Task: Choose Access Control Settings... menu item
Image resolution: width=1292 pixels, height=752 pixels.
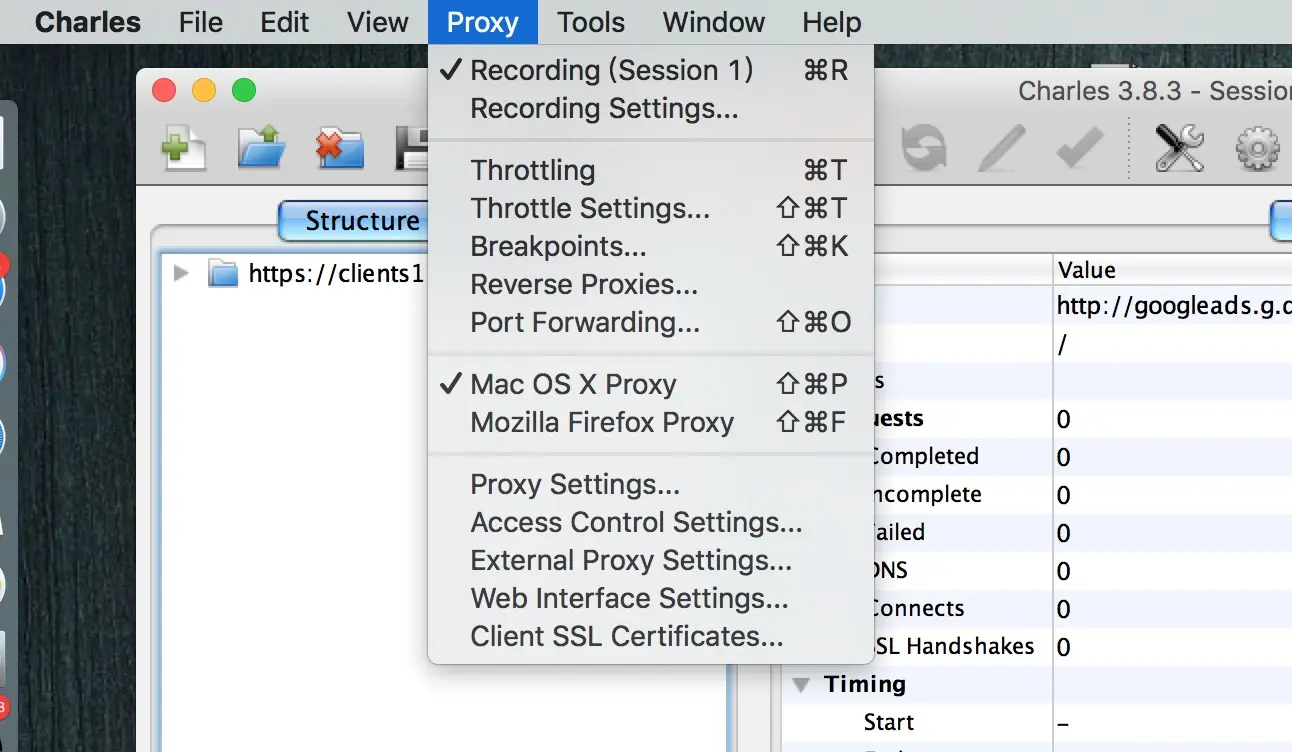Action: [650, 522]
